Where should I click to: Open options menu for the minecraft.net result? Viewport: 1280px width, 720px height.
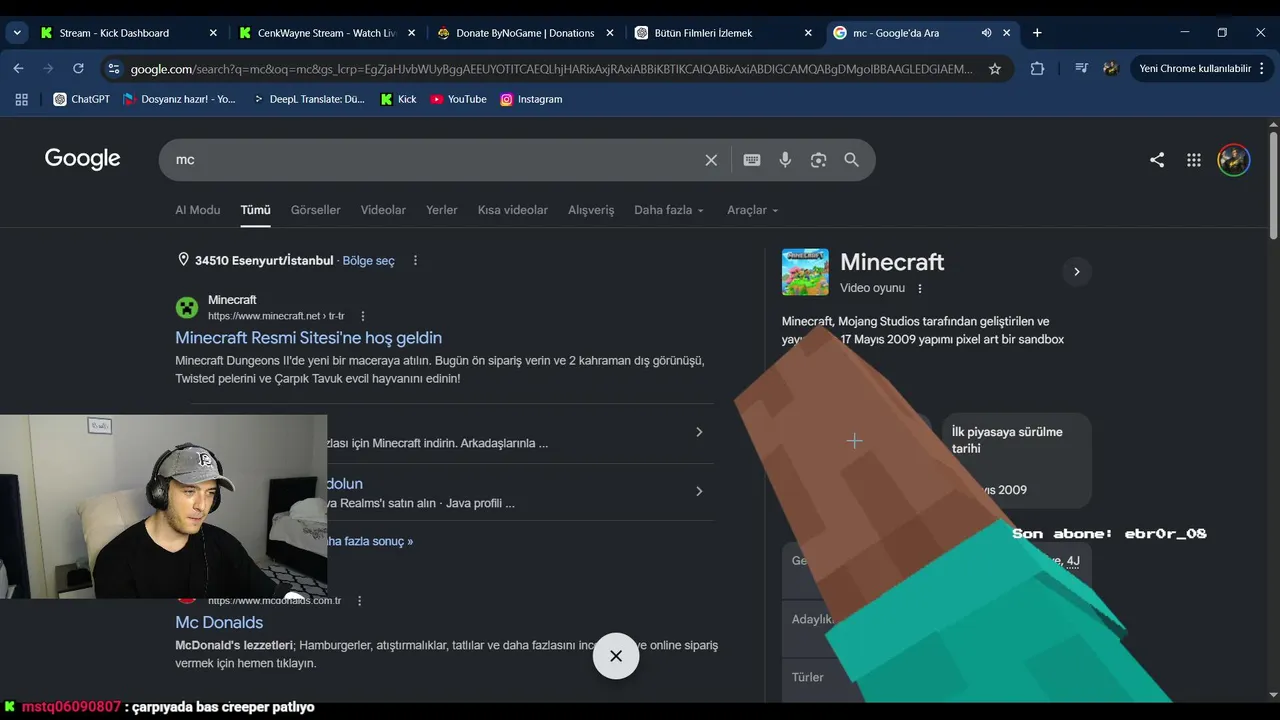tap(363, 316)
